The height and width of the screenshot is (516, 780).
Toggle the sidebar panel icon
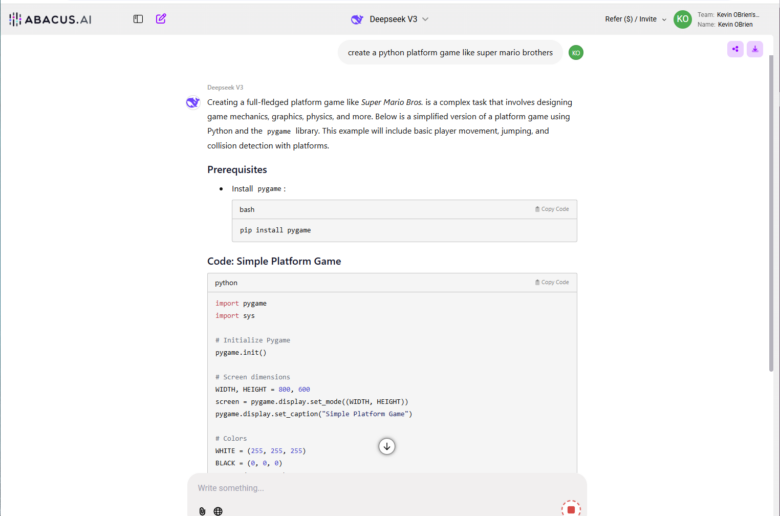pyautogui.click(x=138, y=19)
